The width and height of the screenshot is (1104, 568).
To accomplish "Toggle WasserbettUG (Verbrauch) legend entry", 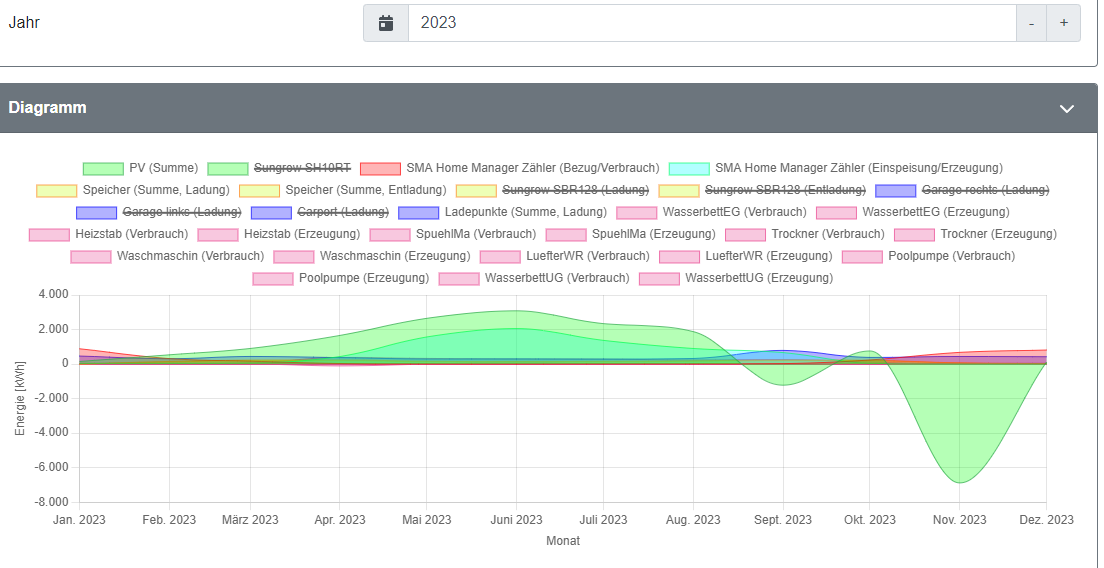I will (x=557, y=278).
